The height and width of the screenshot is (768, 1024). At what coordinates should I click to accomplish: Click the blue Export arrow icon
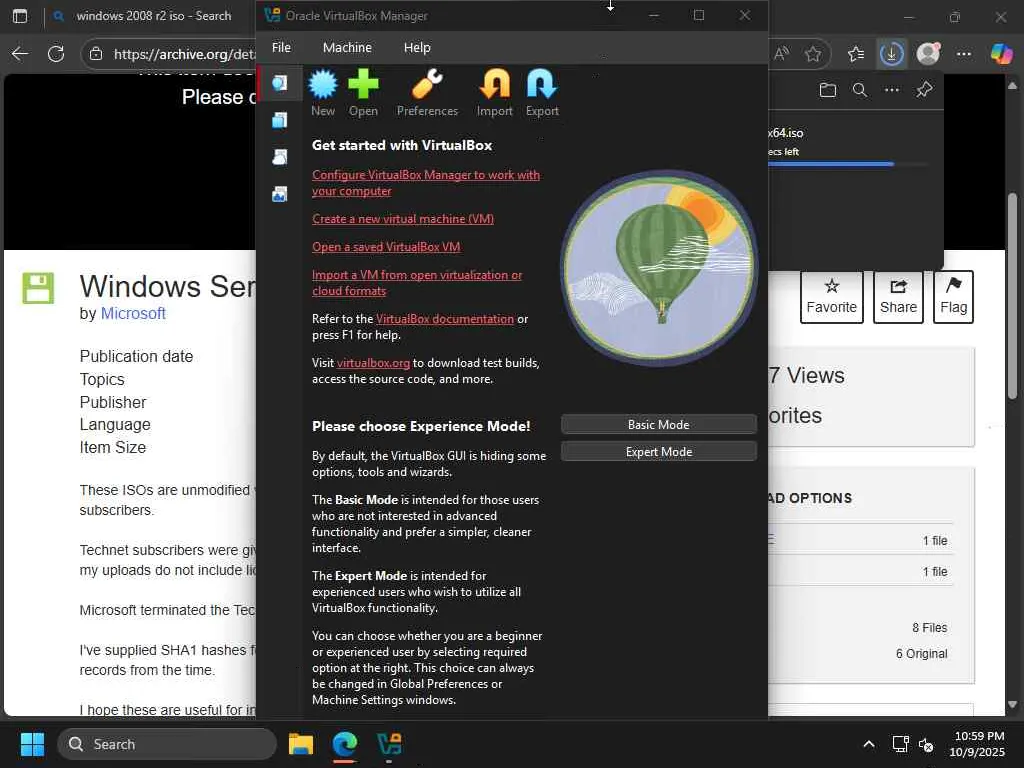541,84
